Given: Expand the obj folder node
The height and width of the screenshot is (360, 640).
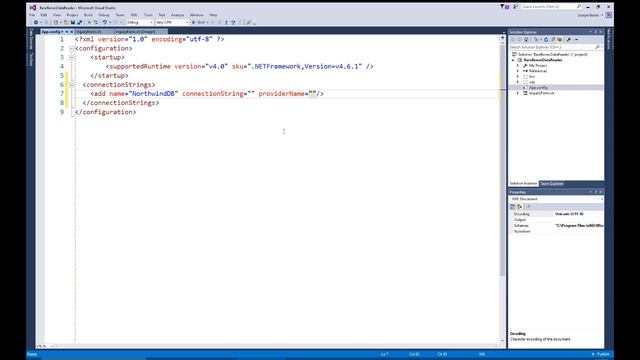Looking at the screenshot, I should [x=518, y=82].
